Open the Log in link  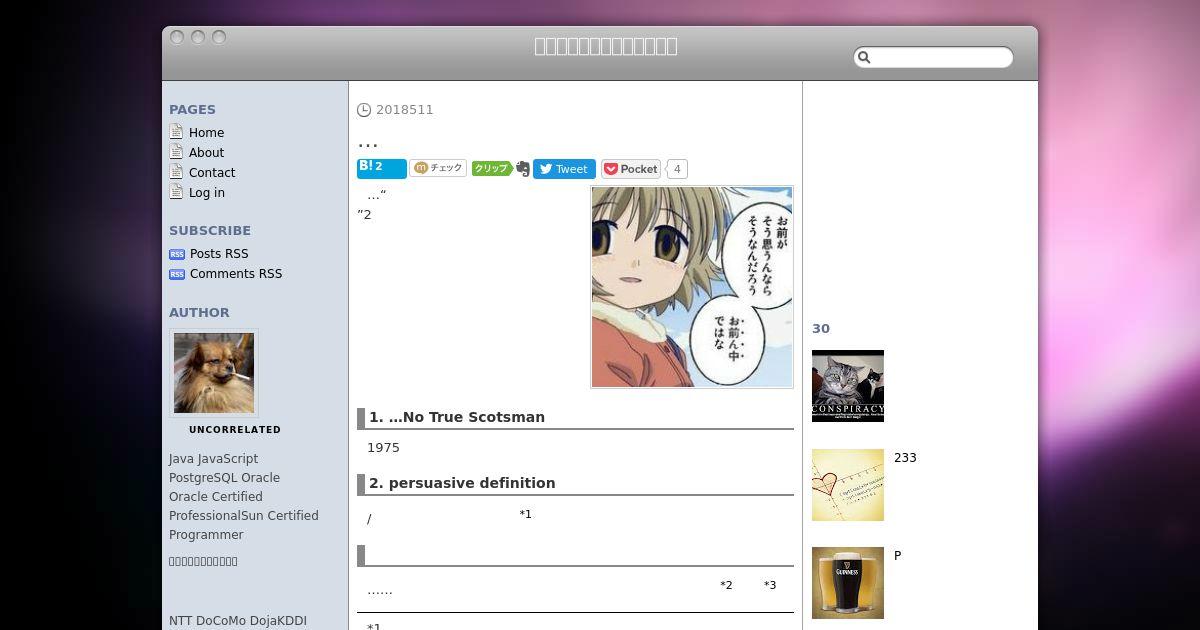click(207, 192)
